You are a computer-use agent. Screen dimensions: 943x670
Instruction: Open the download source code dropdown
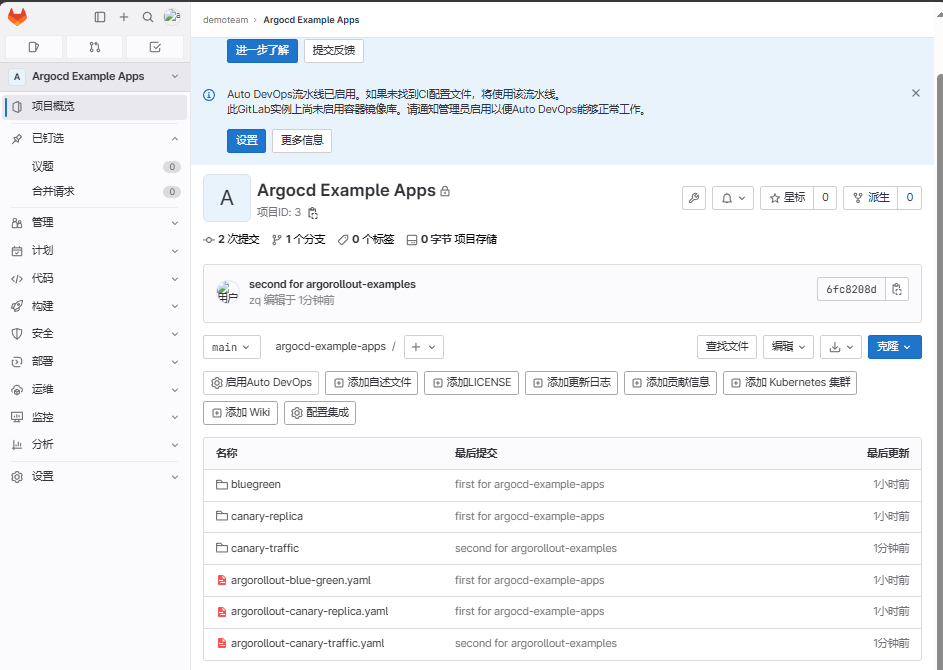pyautogui.click(x=841, y=347)
